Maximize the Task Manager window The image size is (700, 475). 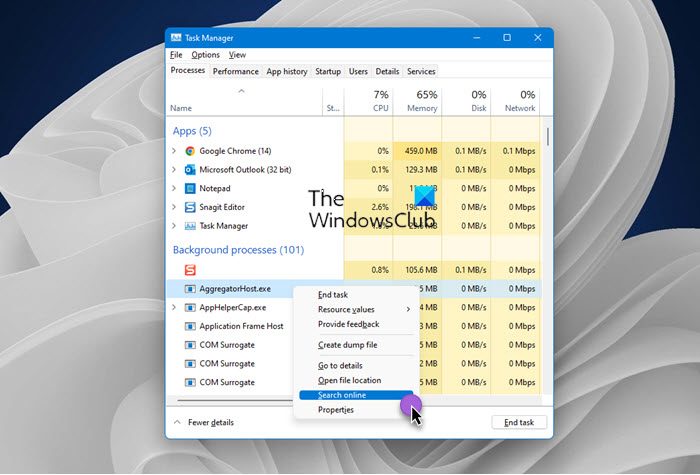tap(507, 38)
